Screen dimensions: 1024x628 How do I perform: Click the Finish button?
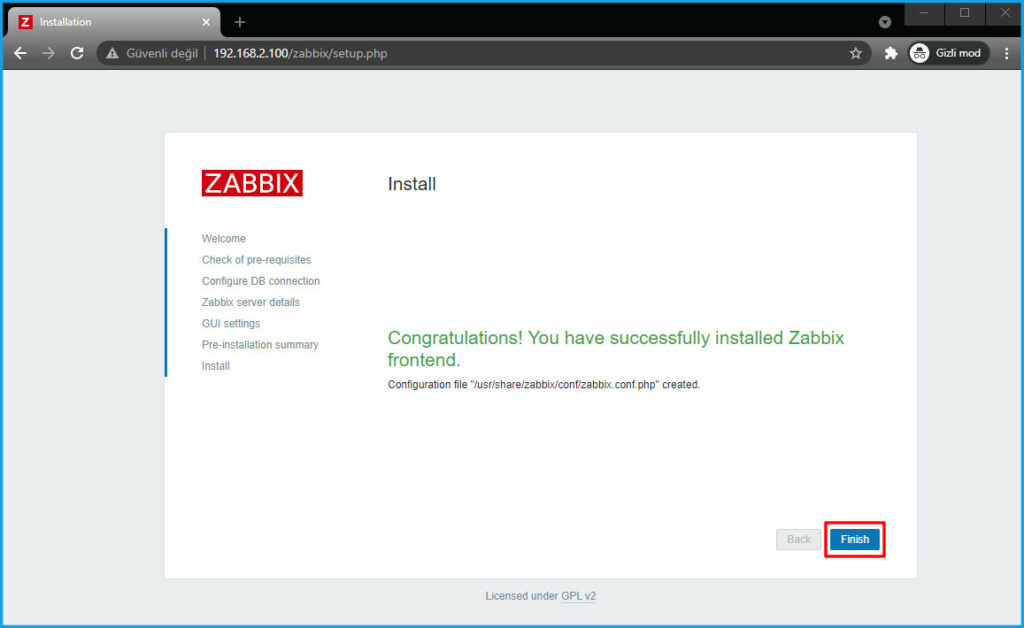(x=854, y=539)
